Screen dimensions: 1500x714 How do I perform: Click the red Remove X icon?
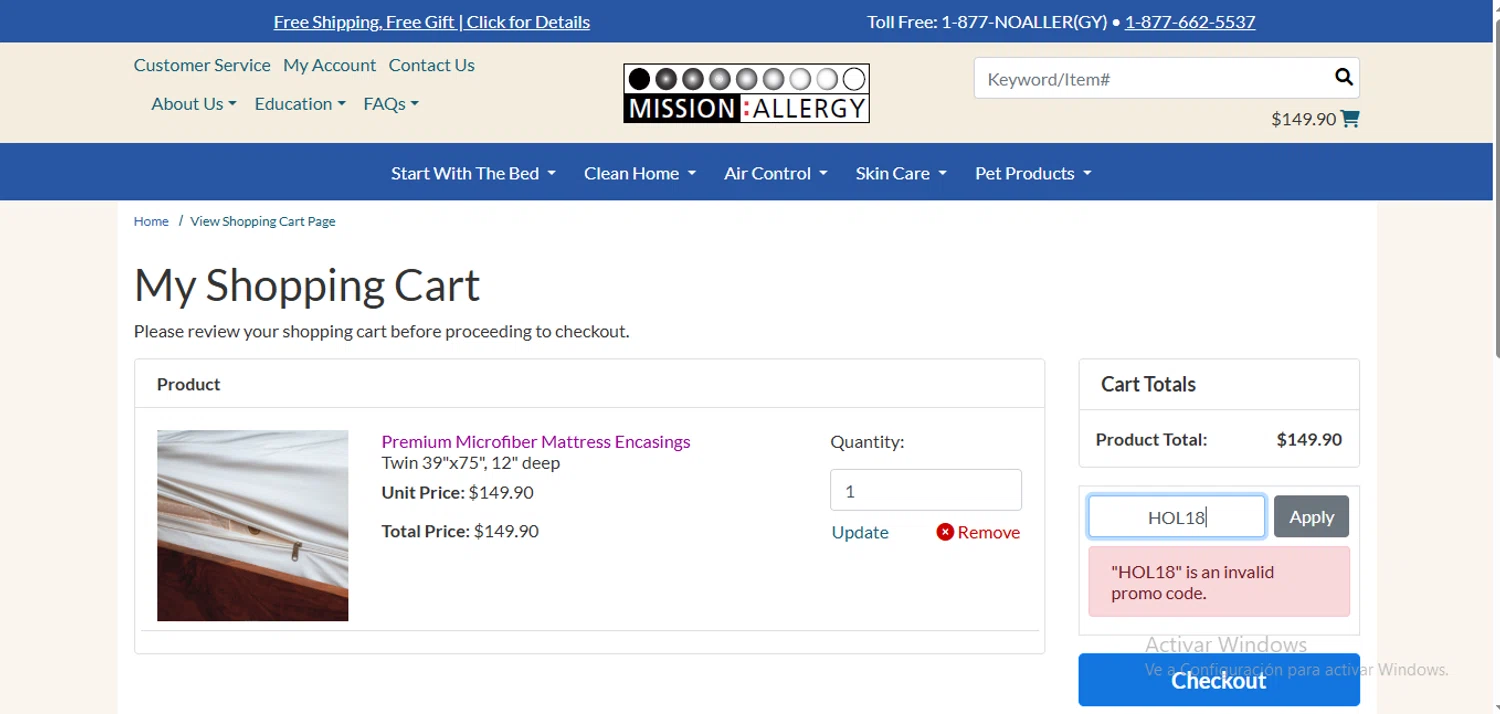(945, 532)
